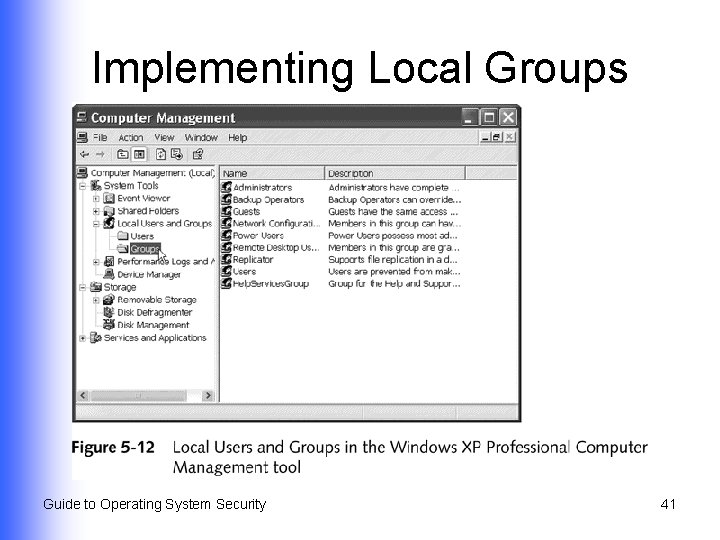The height and width of the screenshot is (540, 720).
Task: Open the Action menu
Action: tap(131, 137)
